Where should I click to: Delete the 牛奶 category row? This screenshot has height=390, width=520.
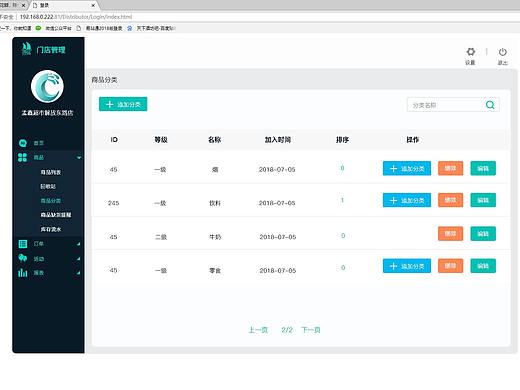pyautogui.click(x=450, y=234)
